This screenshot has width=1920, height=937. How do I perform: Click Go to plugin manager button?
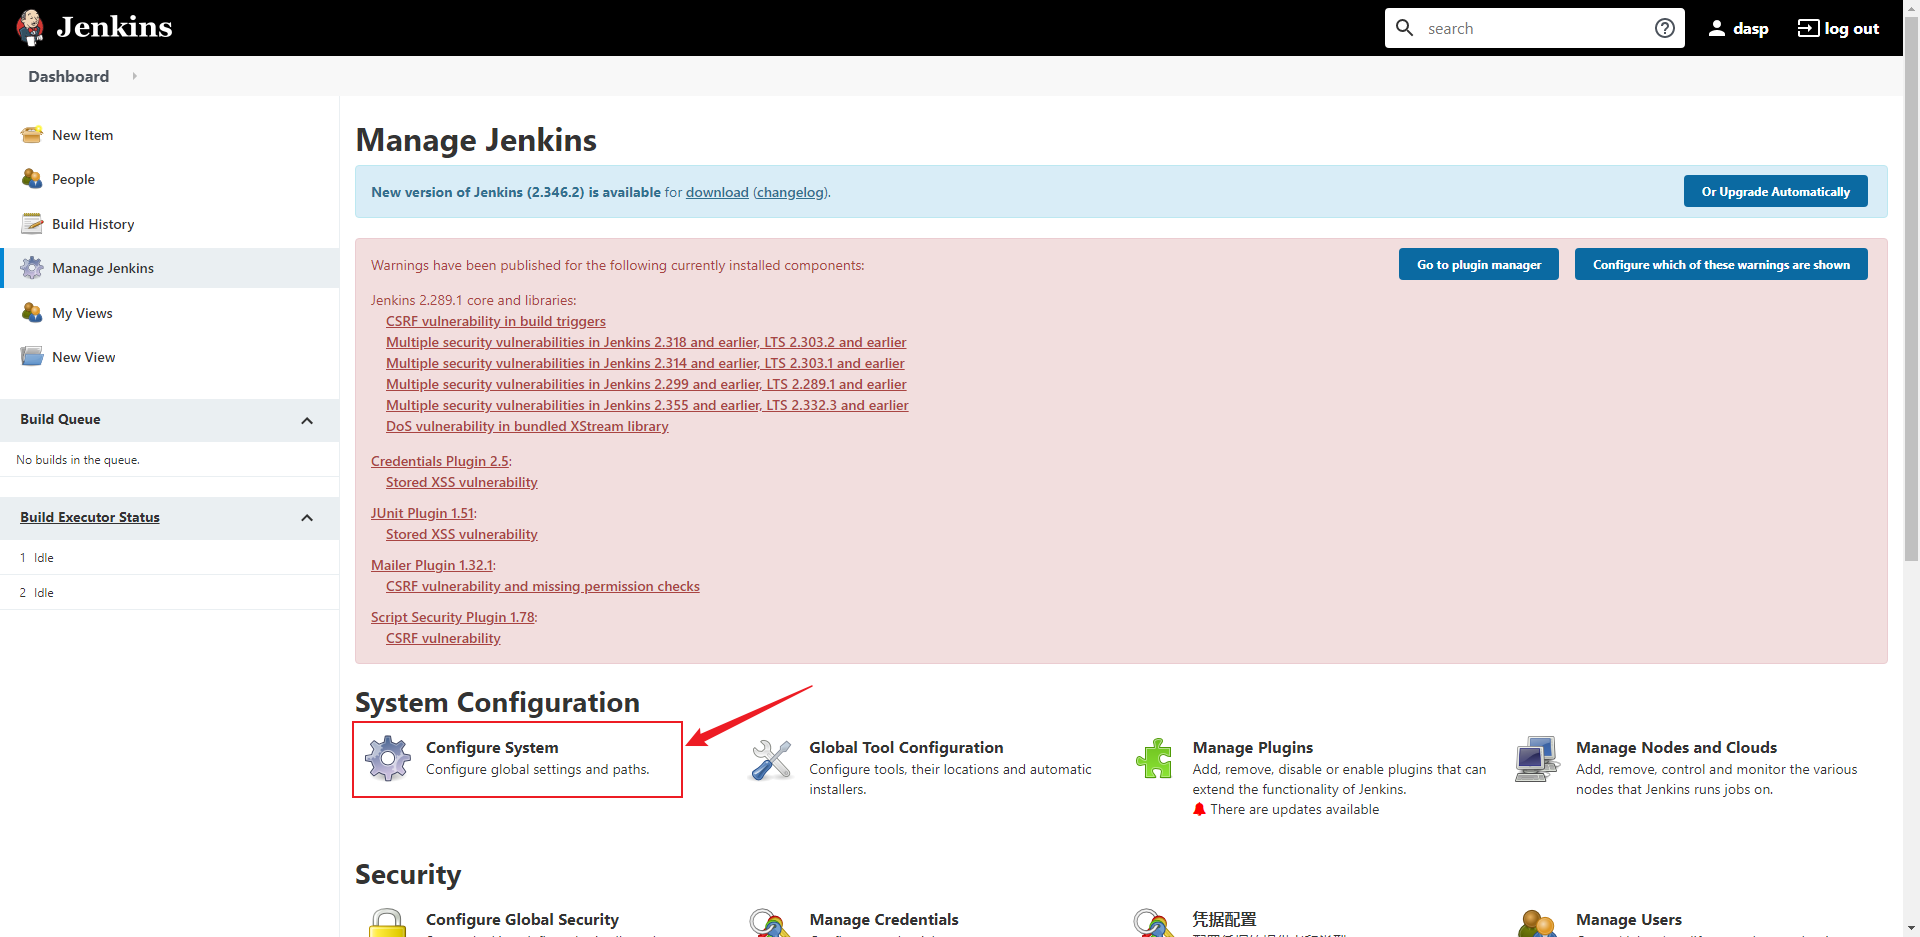1478,264
